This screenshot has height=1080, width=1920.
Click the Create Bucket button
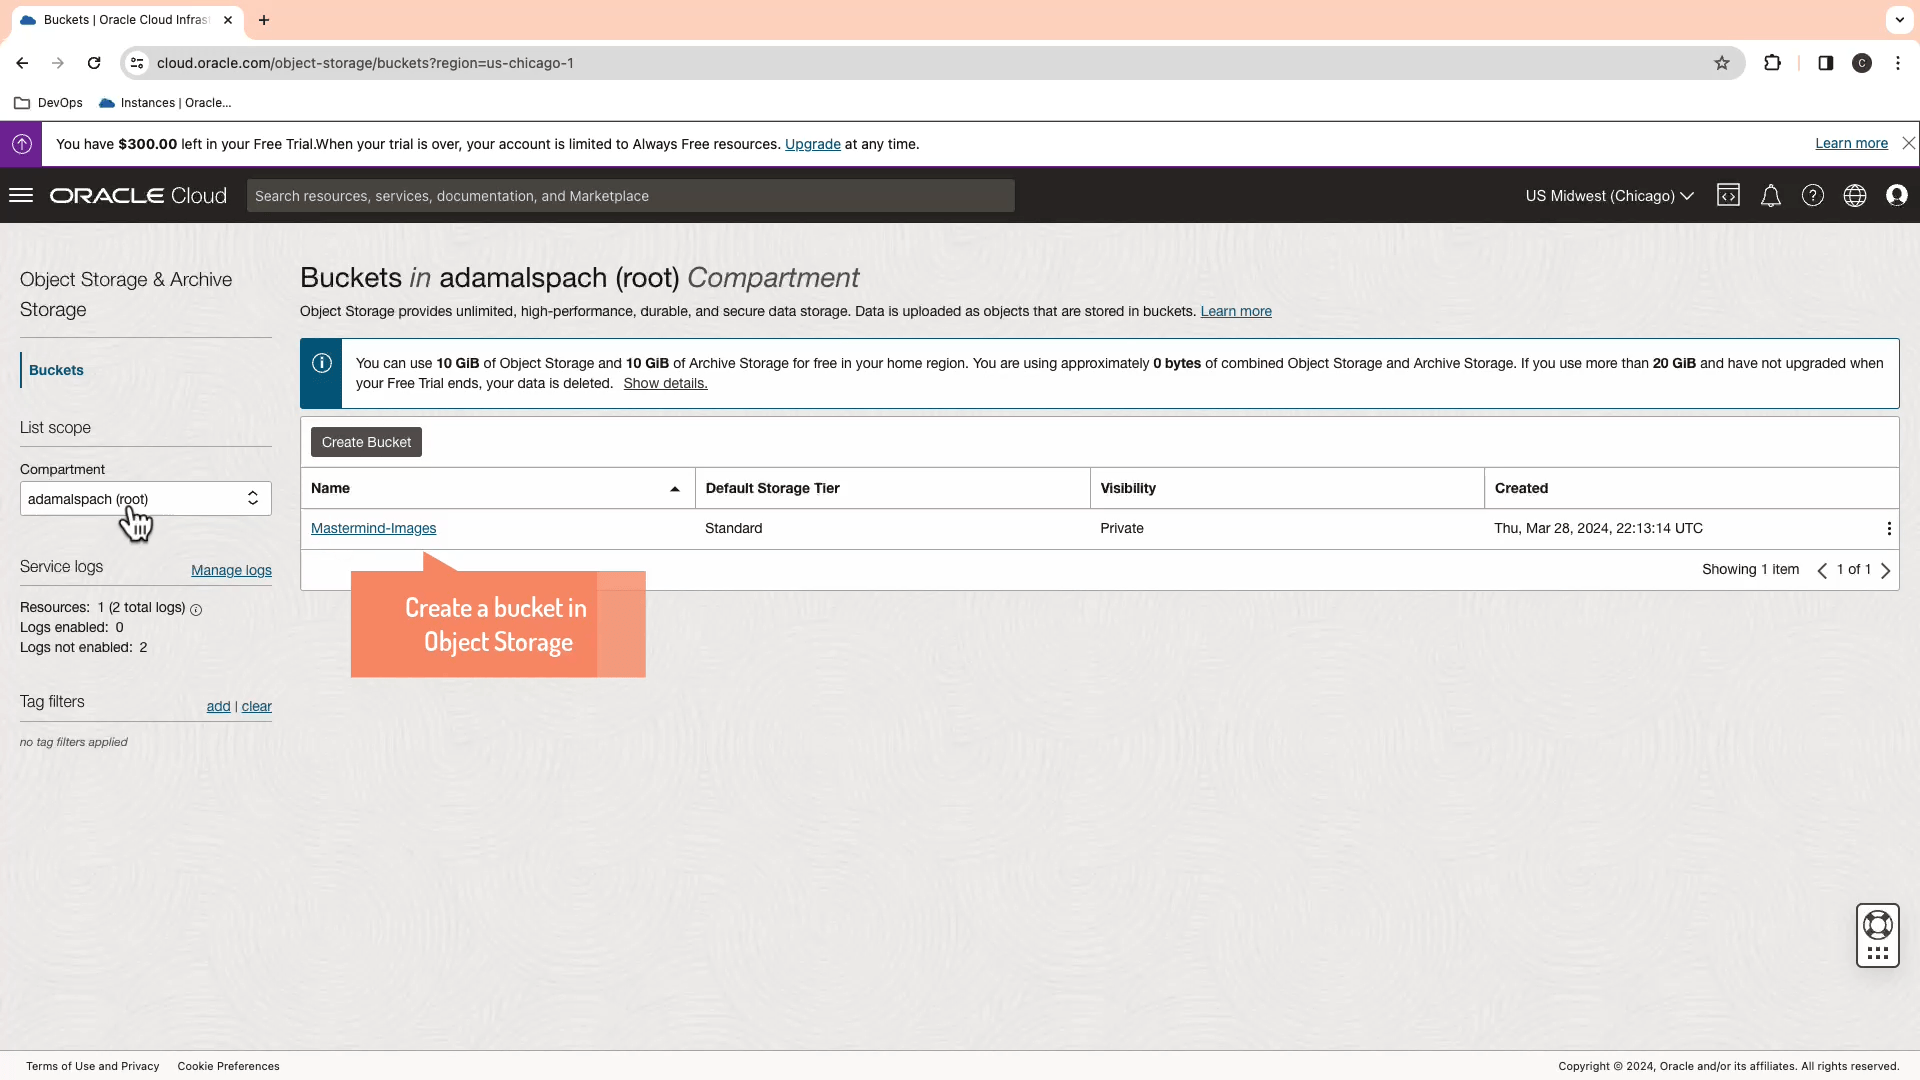(x=365, y=441)
